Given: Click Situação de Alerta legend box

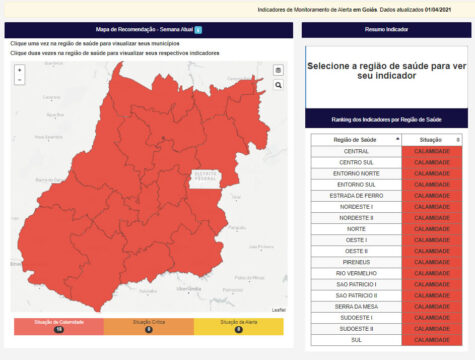Looking at the screenshot, I should click(x=239, y=326).
